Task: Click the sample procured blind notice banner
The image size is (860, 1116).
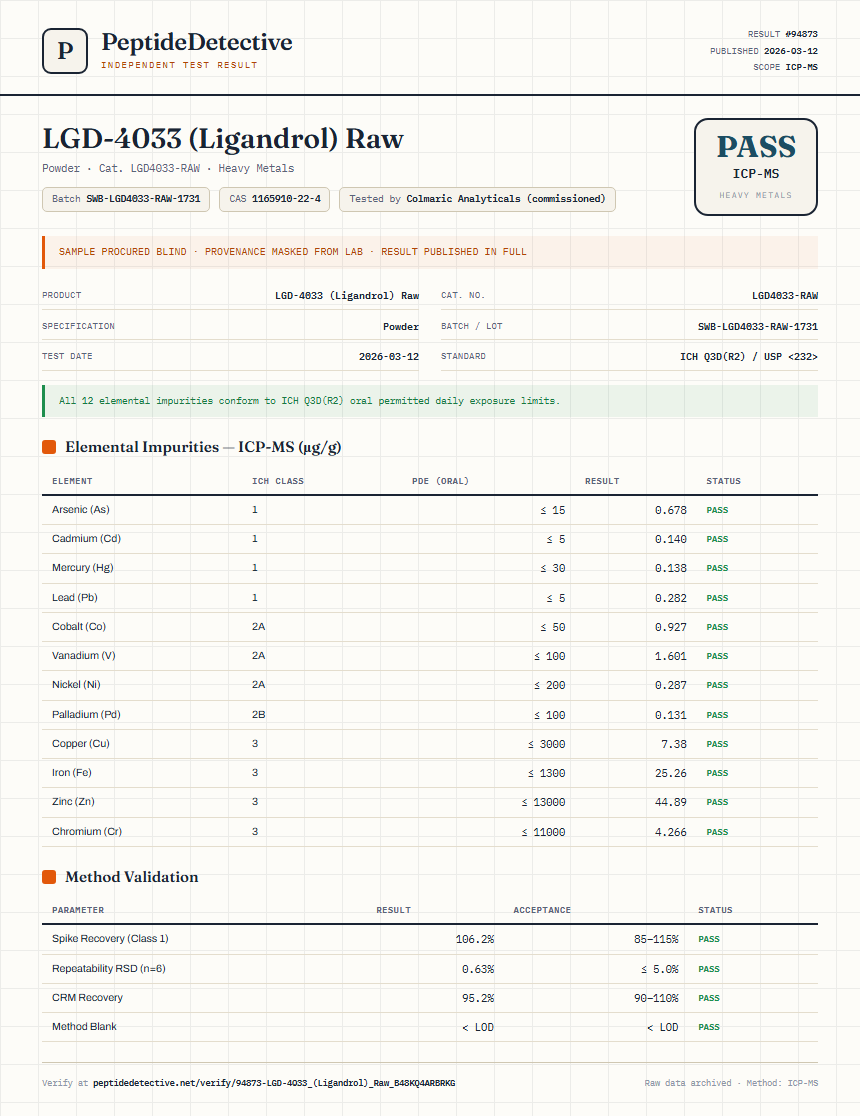Action: (x=430, y=252)
